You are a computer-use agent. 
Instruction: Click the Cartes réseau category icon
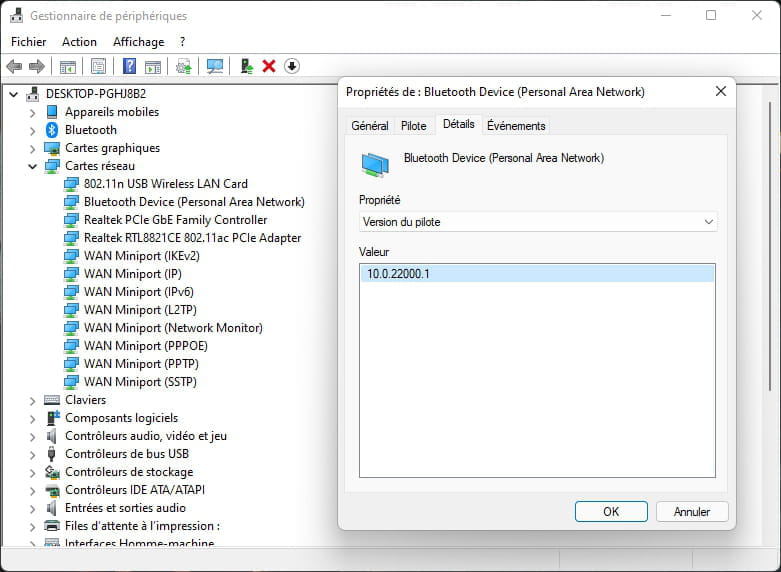click(52, 166)
